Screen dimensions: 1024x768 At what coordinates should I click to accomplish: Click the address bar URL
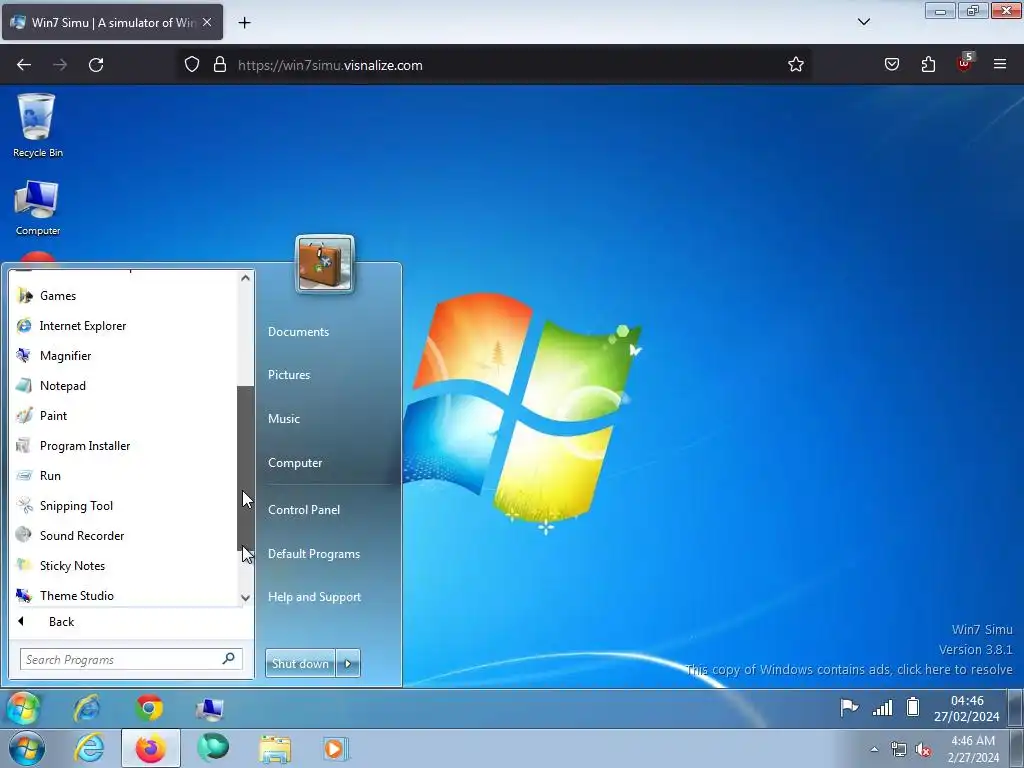click(330, 65)
